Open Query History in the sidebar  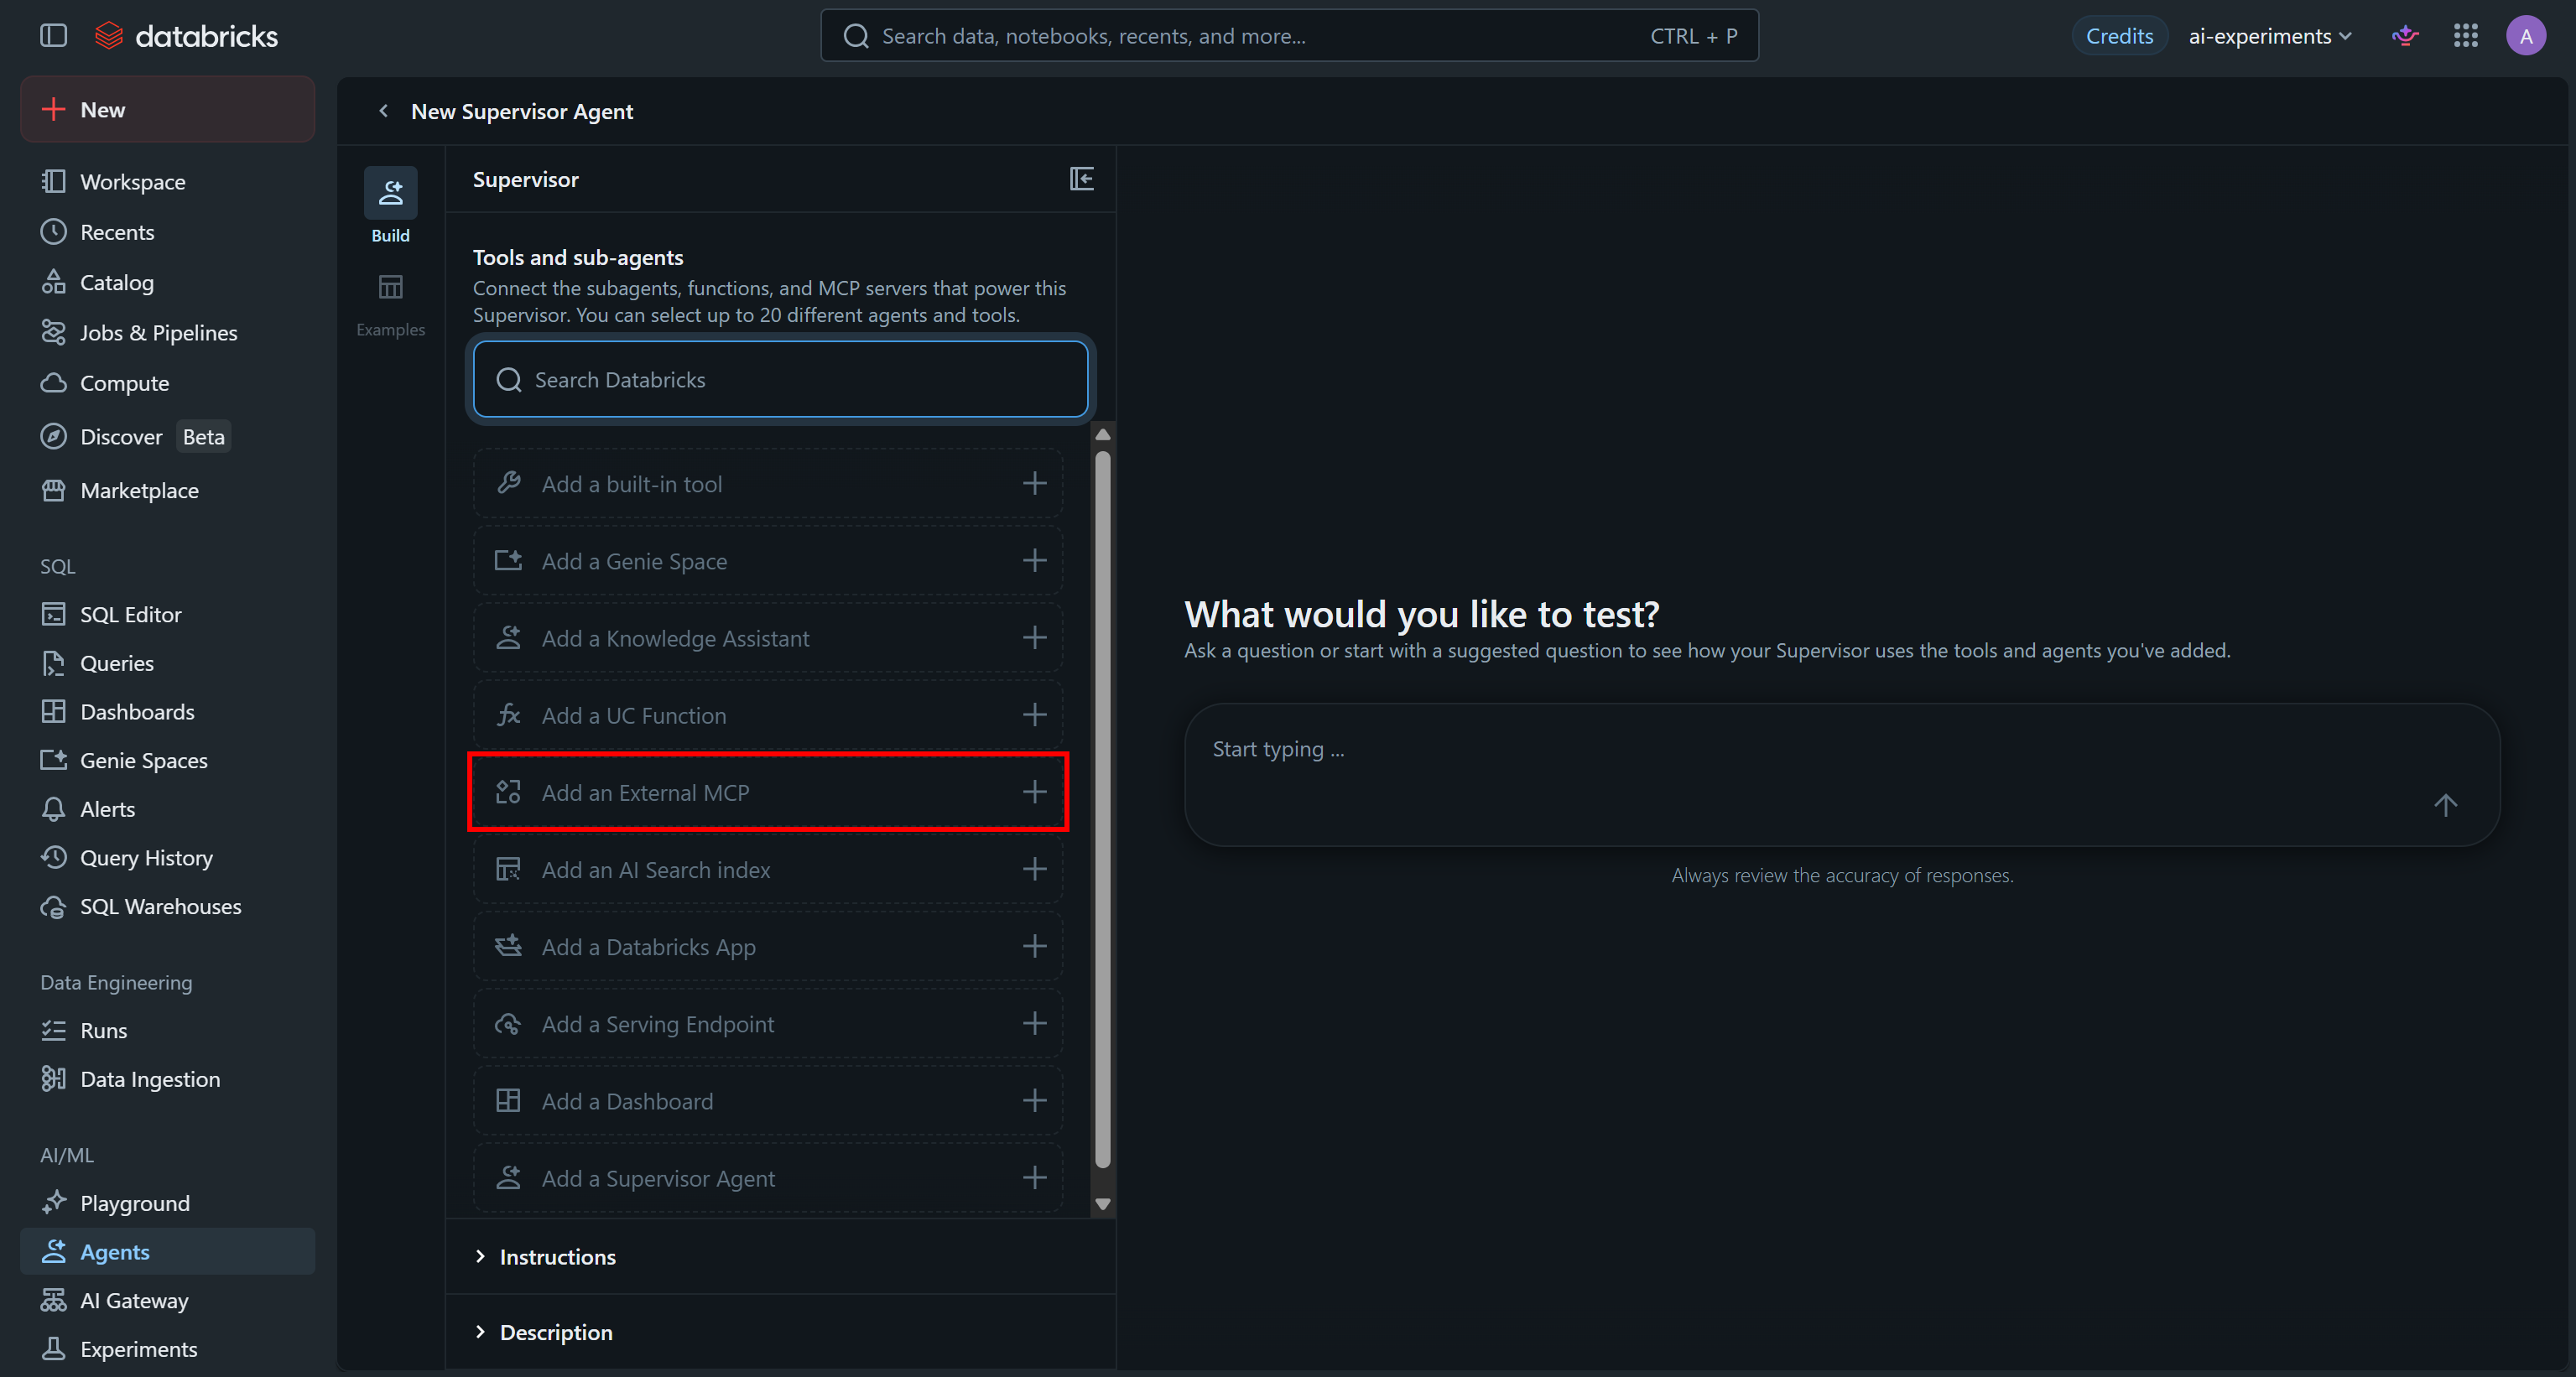167,857
